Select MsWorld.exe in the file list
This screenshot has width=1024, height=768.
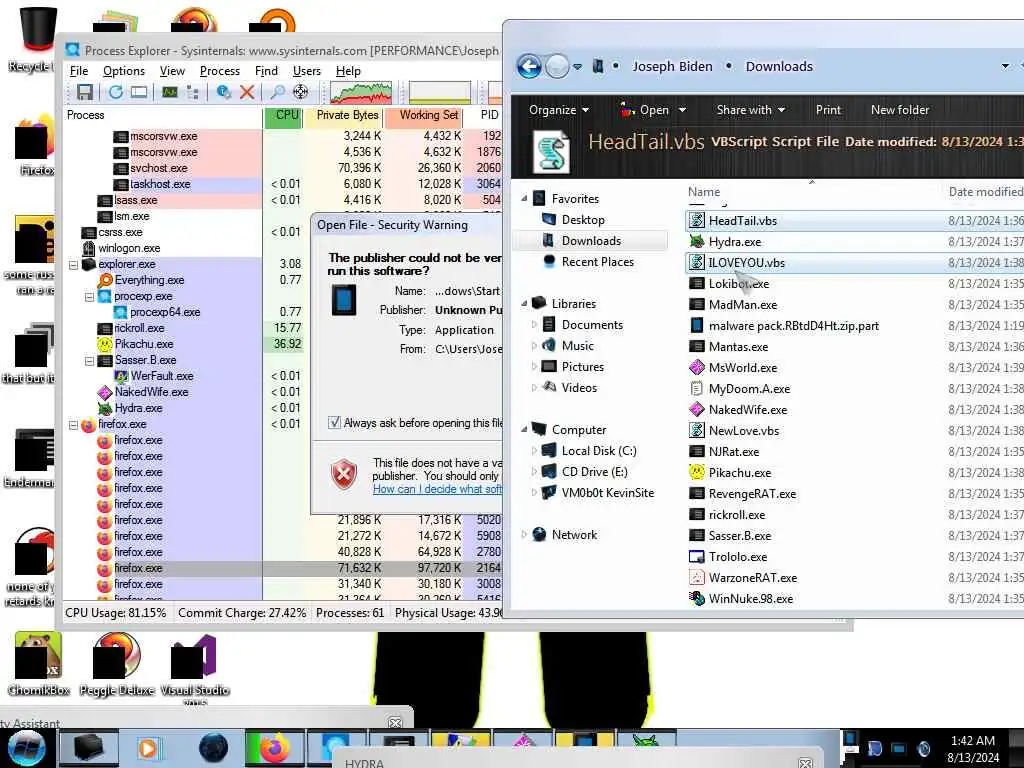[743, 368]
